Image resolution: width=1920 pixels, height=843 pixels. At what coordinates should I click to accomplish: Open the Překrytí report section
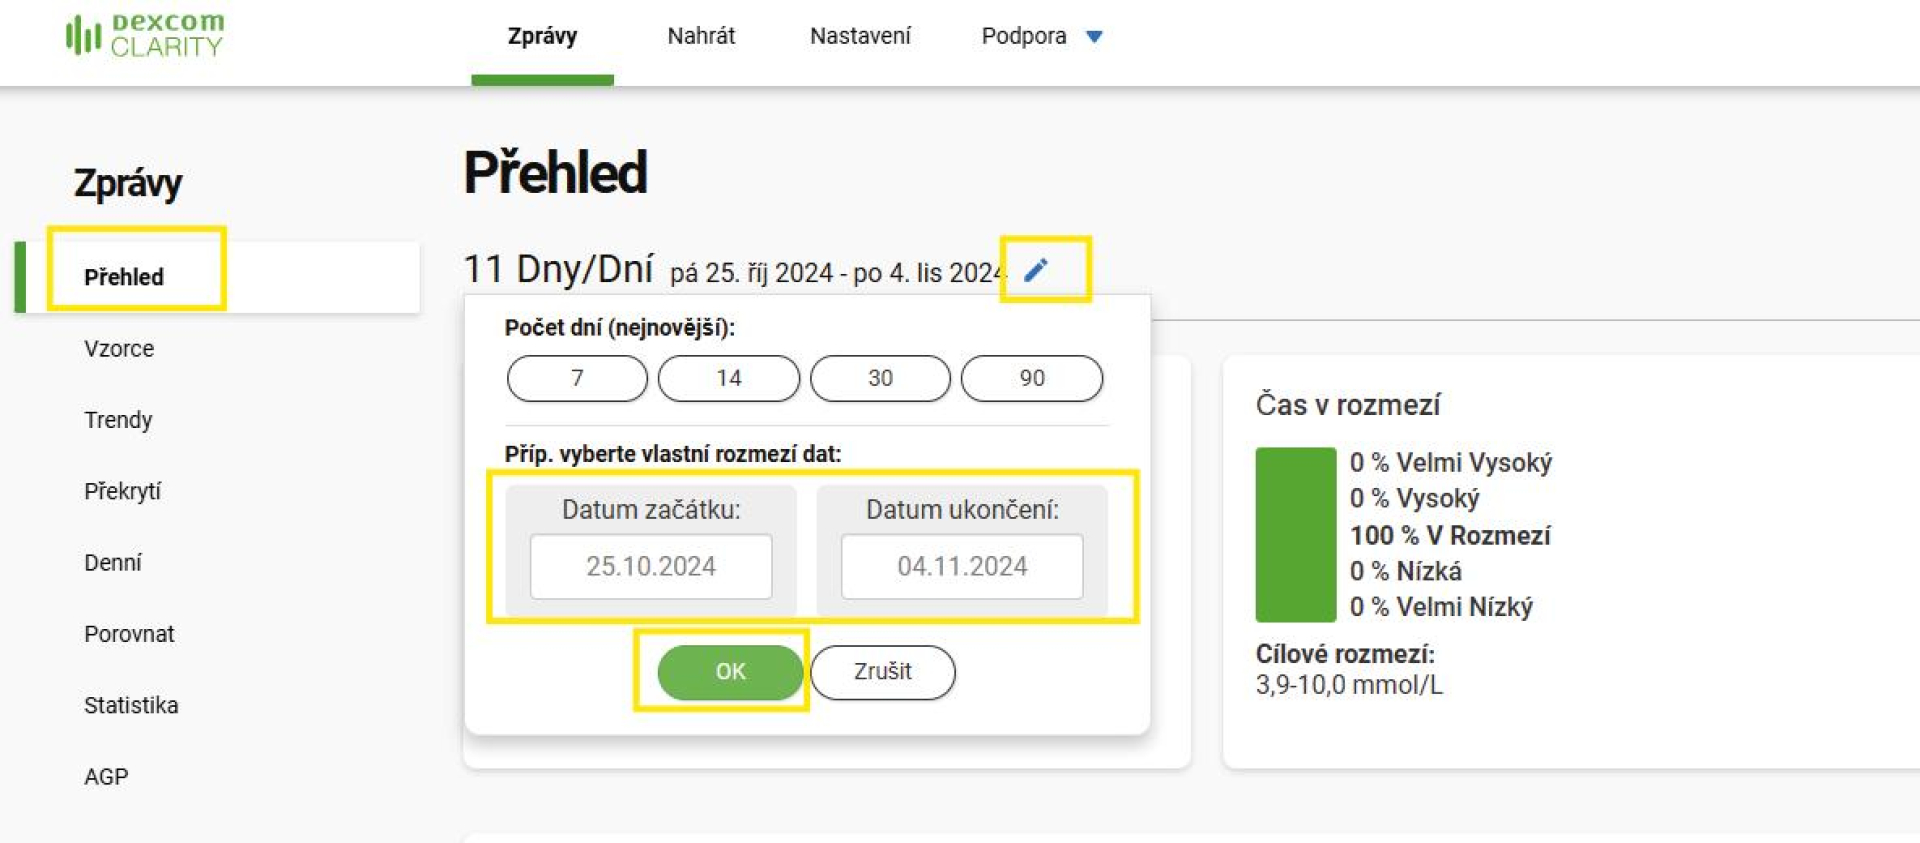[x=122, y=491]
